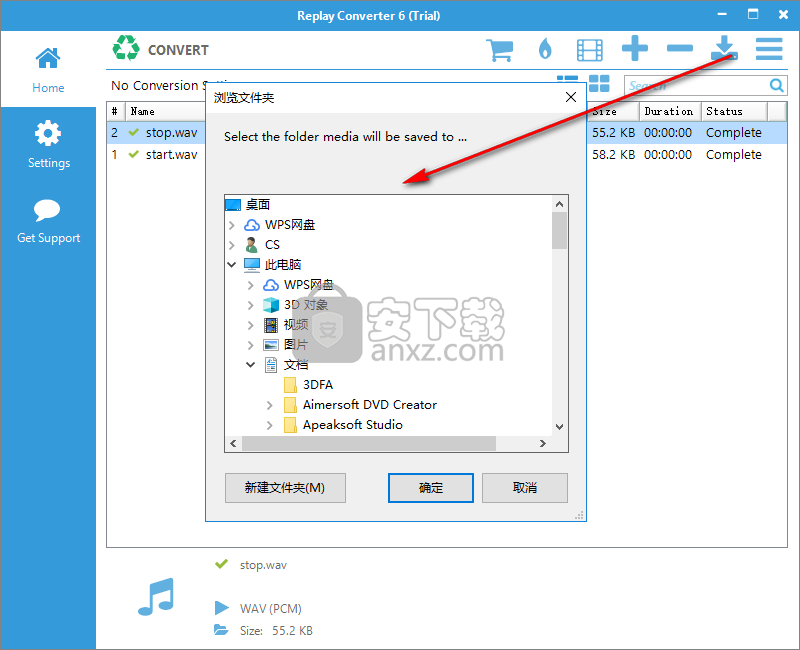Confirm with the 确定 button

(x=431, y=488)
